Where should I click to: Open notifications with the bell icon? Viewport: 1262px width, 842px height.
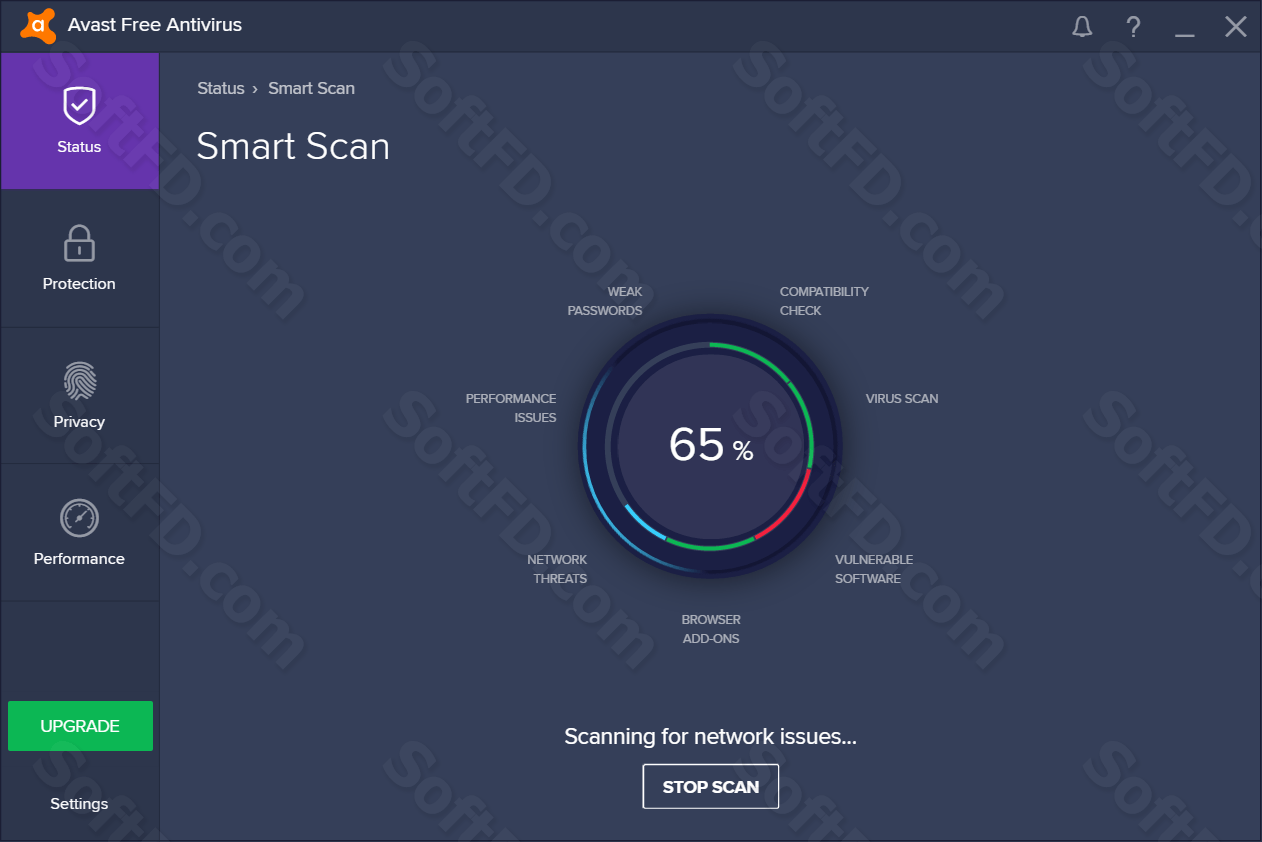(x=1082, y=26)
